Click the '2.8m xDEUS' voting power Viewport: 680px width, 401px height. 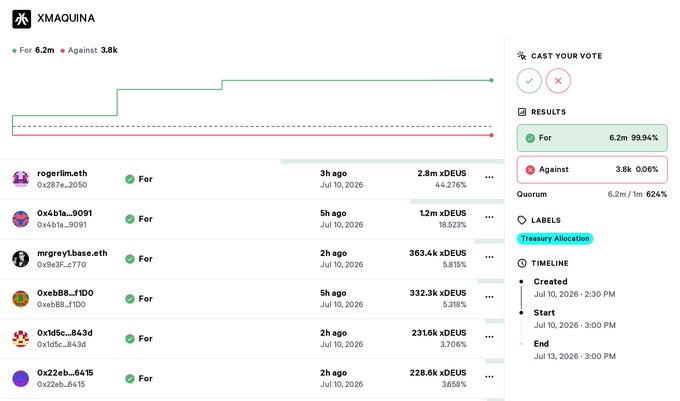[x=442, y=173]
